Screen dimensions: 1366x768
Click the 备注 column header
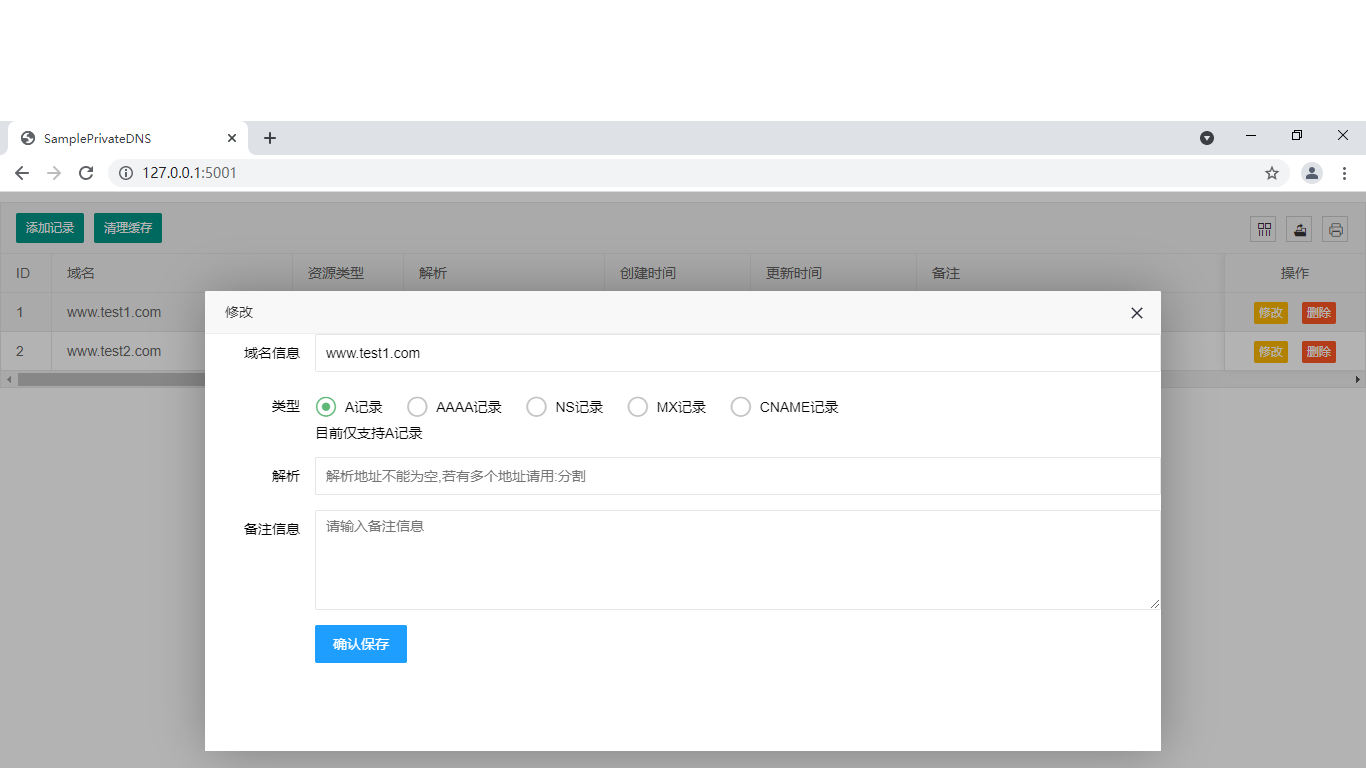tap(1070, 273)
